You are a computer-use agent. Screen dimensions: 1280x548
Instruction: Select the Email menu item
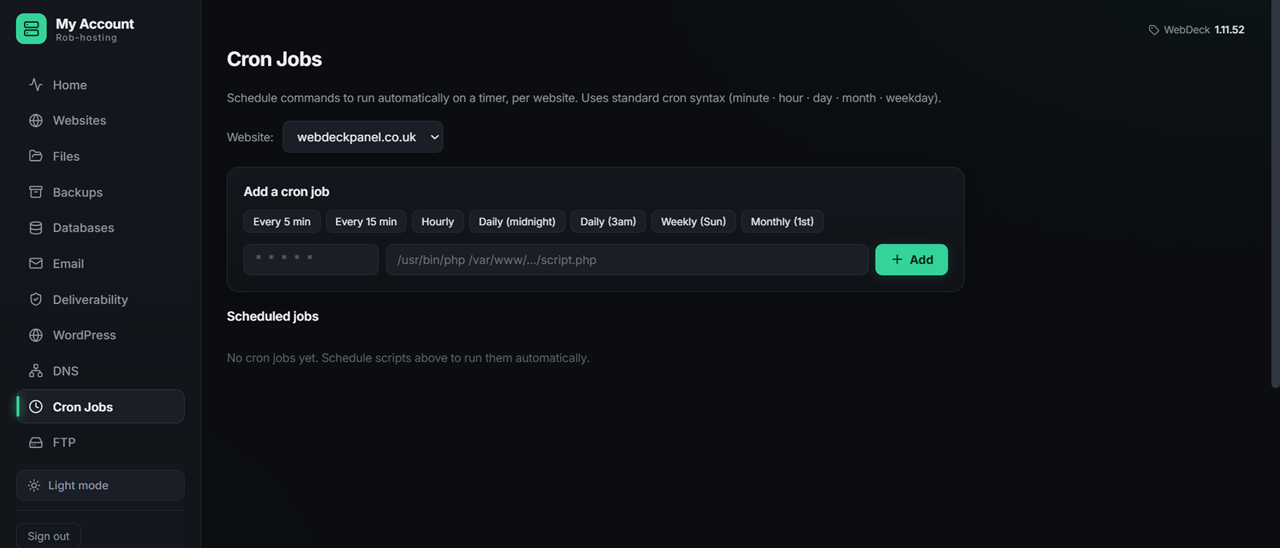click(x=100, y=264)
